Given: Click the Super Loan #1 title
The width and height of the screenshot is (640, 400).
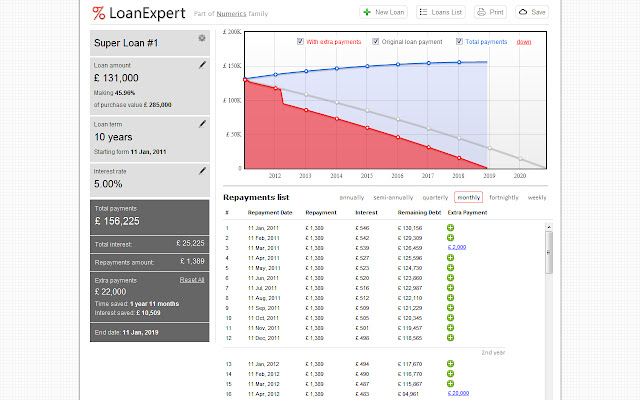Looking at the screenshot, I should [x=126, y=43].
